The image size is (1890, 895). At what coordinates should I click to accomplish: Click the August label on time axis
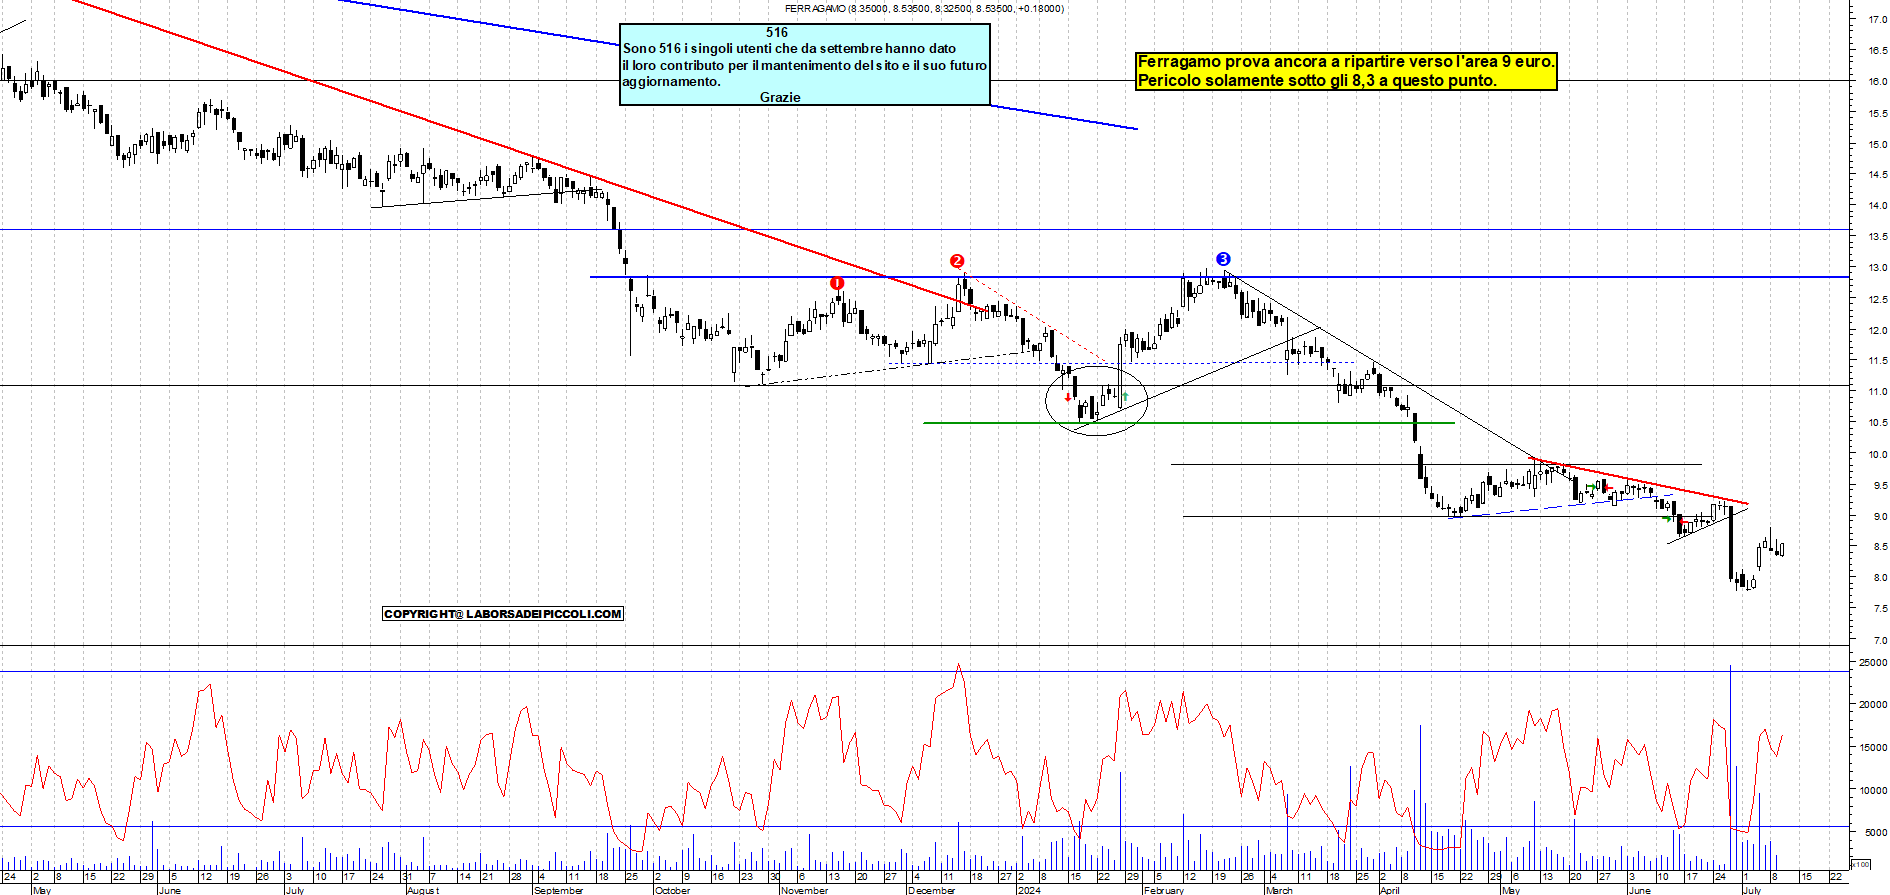pos(423,890)
